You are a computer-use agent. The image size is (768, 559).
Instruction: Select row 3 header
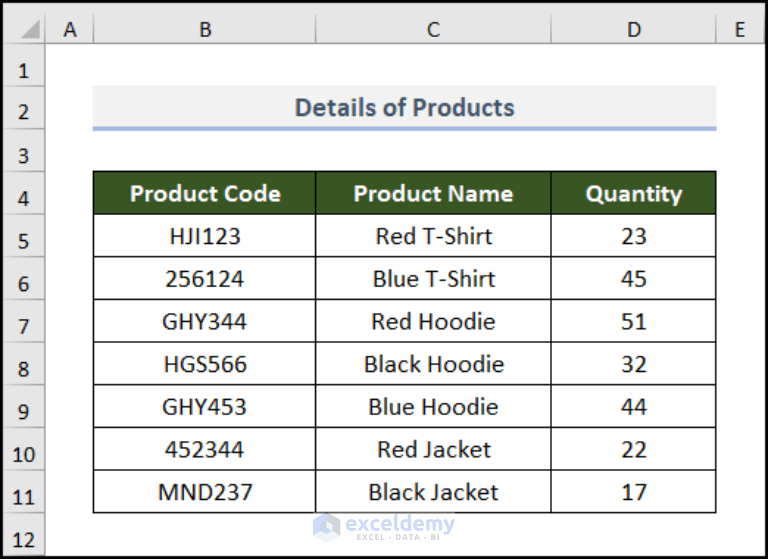[24, 151]
